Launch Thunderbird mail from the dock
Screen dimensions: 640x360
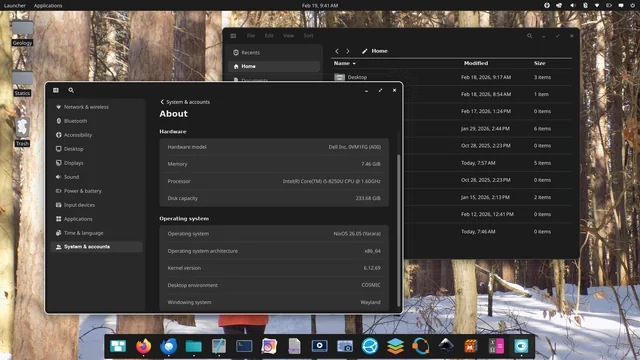[x=168, y=346]
